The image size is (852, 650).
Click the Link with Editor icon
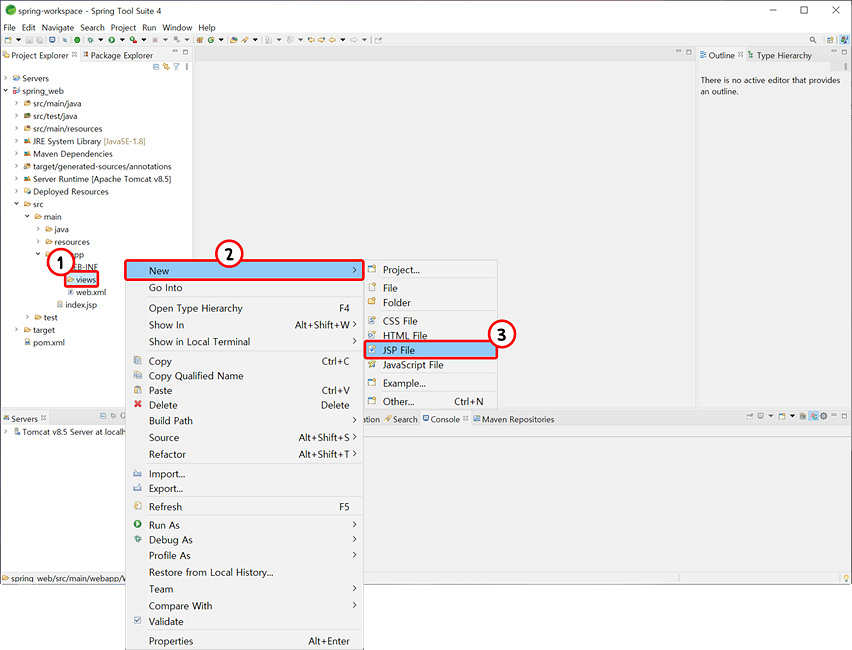[166, 66]
